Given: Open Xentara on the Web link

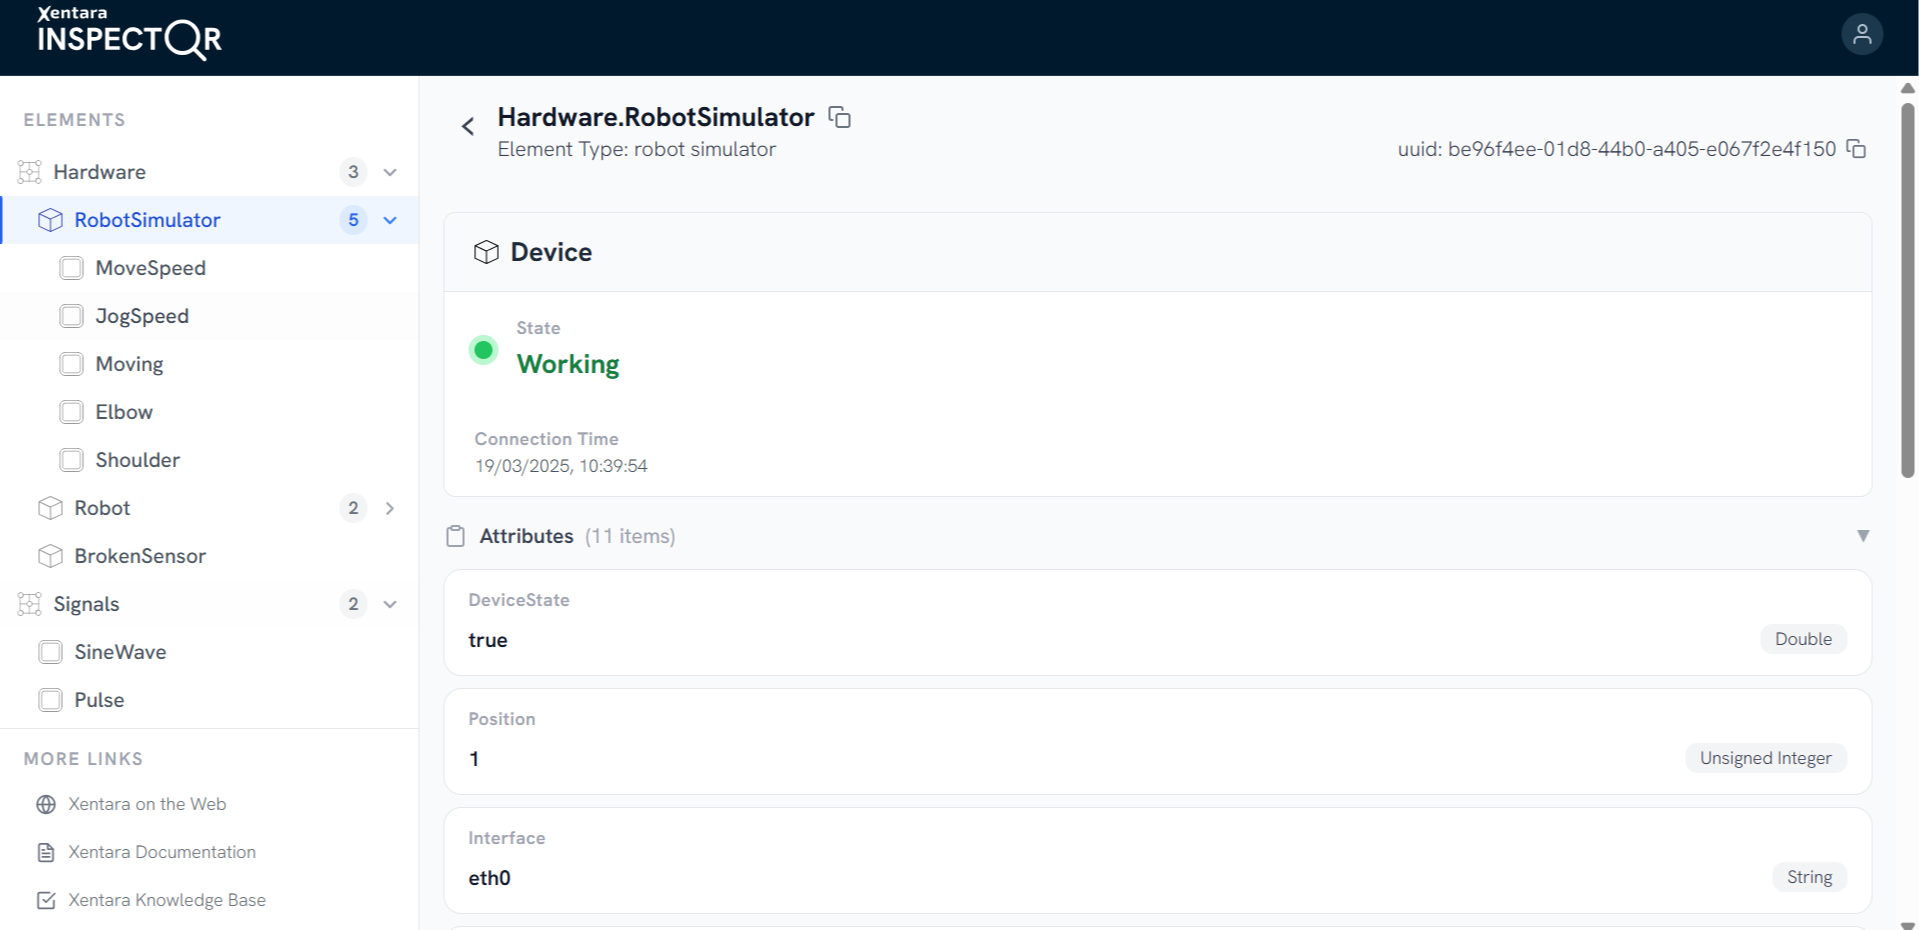Looking at the screenshot, I should tap(147, 804).
